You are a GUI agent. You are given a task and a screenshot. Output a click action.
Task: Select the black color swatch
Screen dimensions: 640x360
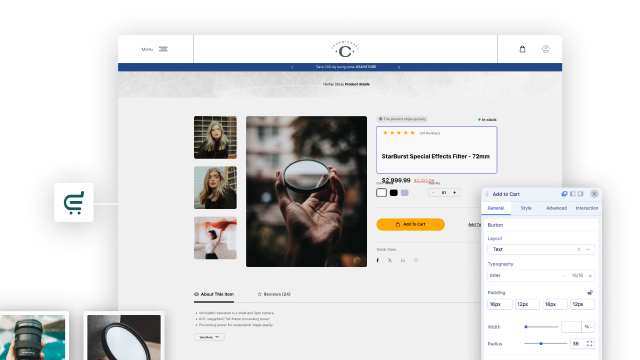coord(393,193)
